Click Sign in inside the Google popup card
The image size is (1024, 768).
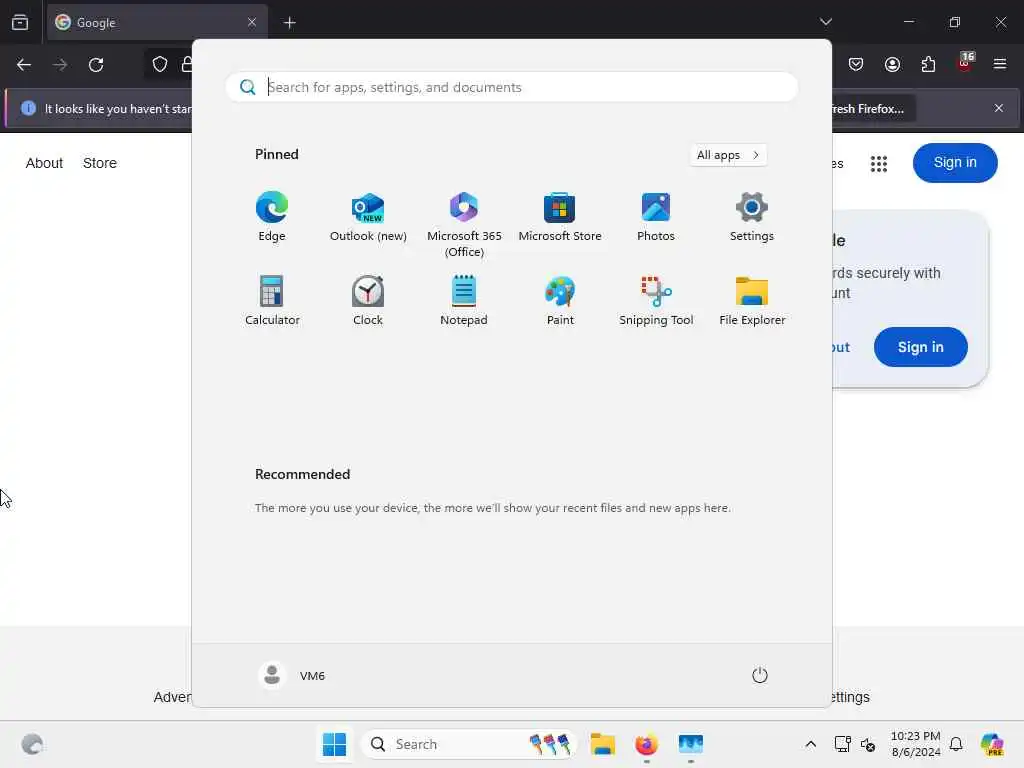click(x=920, y=347)
